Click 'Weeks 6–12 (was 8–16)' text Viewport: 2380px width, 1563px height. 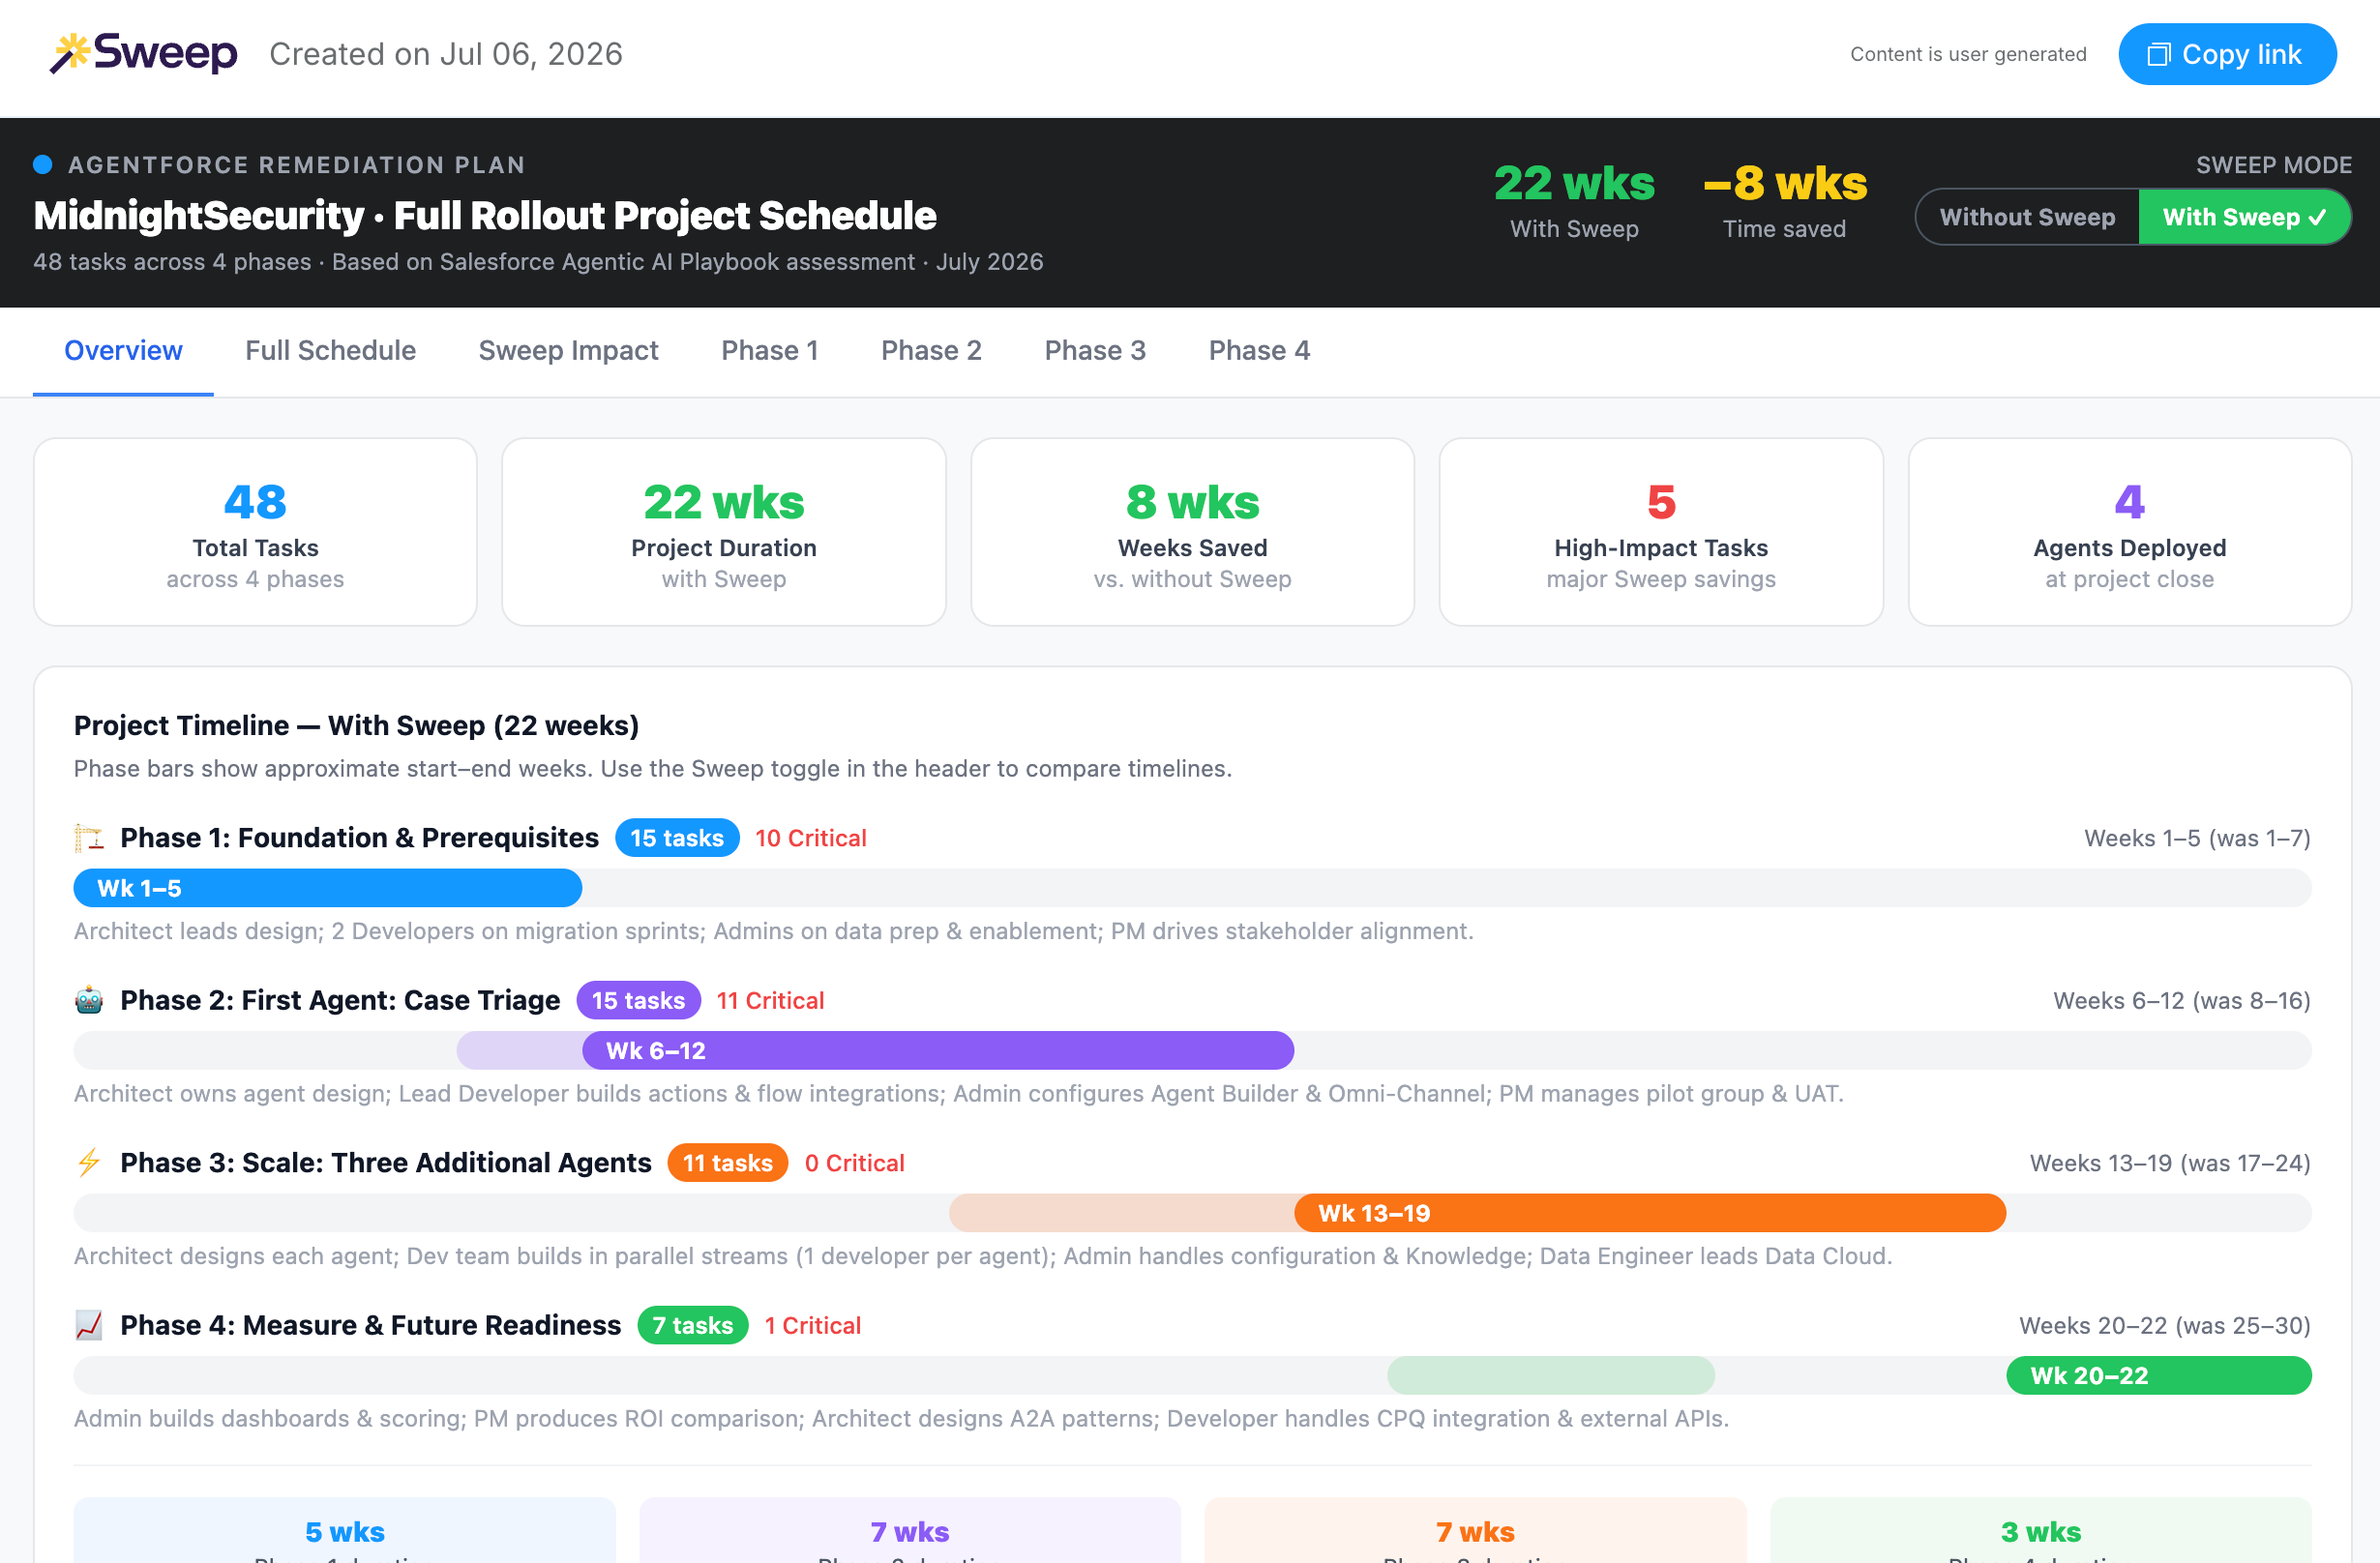(2182, 1000)
